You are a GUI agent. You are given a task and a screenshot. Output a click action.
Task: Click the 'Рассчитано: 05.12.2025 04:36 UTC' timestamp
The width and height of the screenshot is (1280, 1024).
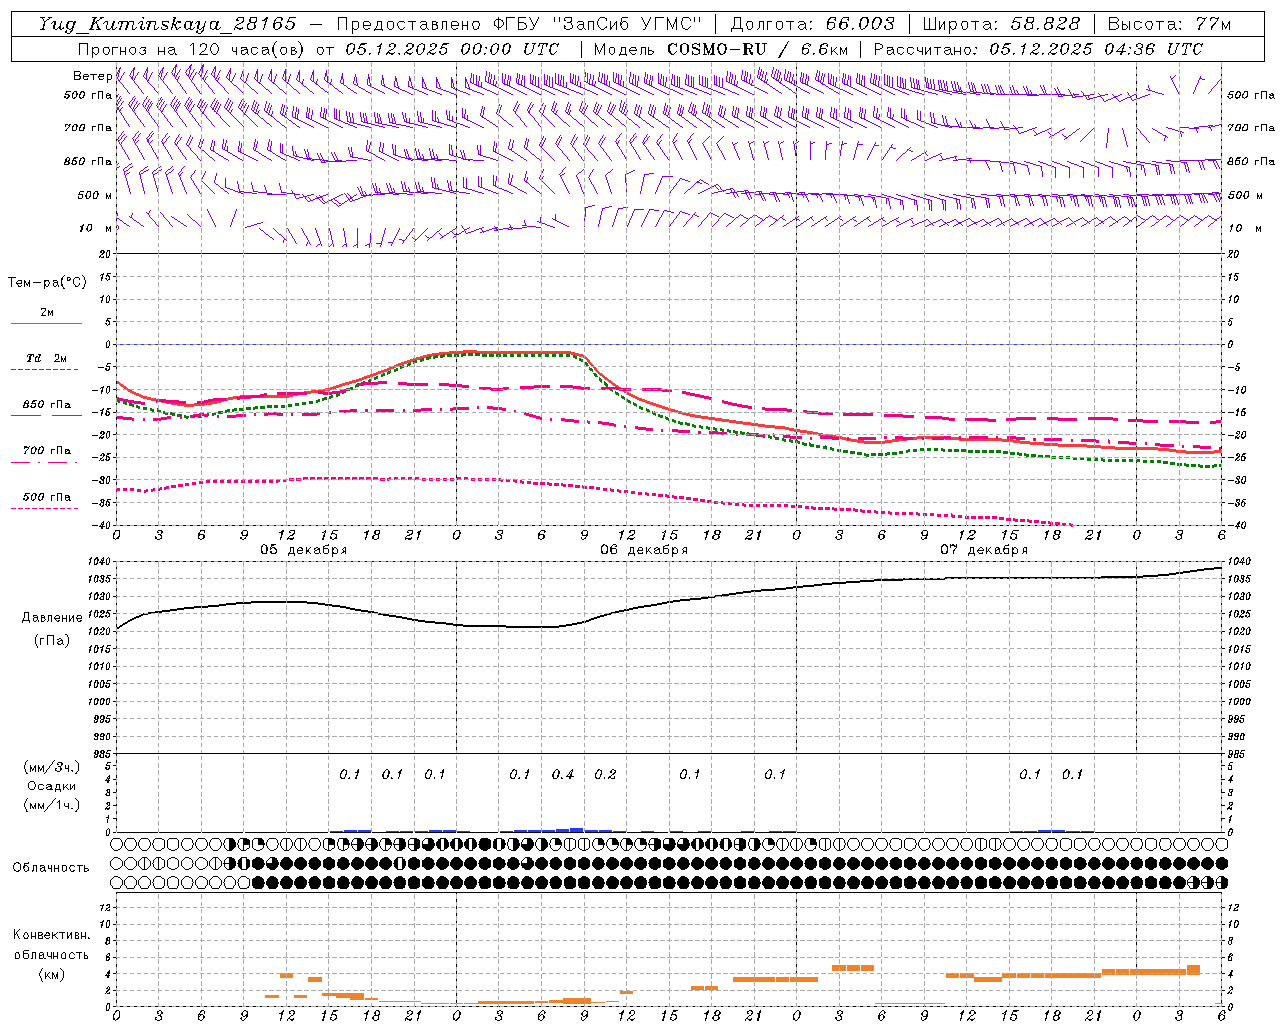[1038, 49]
